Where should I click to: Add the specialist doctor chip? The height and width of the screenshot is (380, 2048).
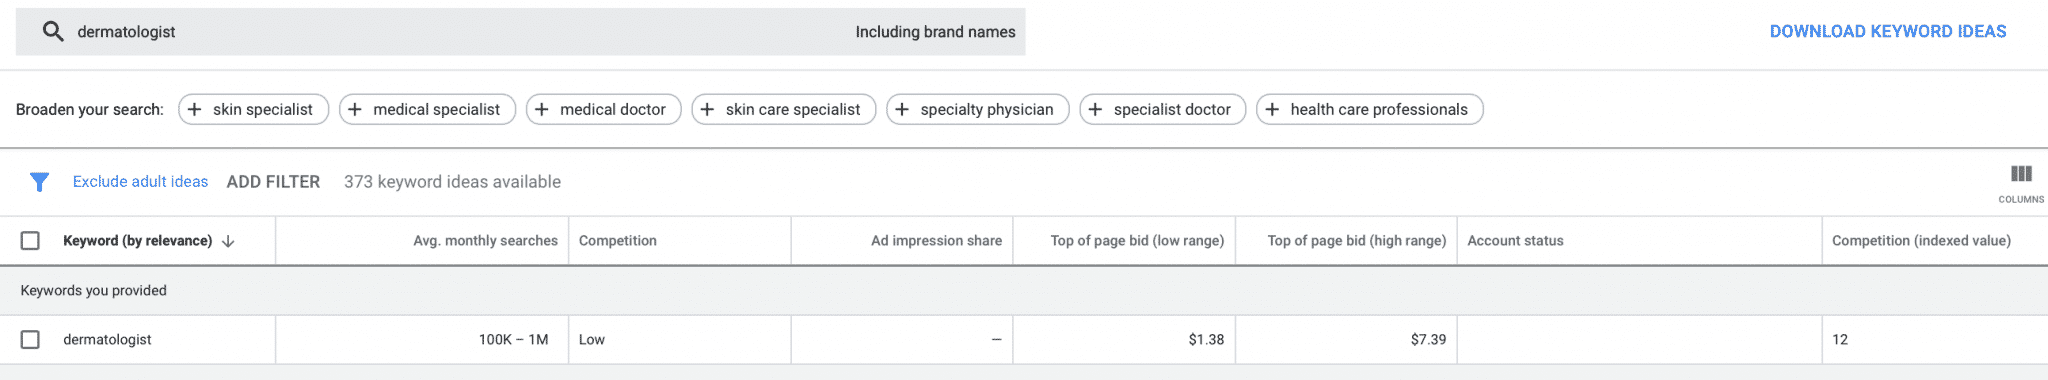[x=1162, y=109]
